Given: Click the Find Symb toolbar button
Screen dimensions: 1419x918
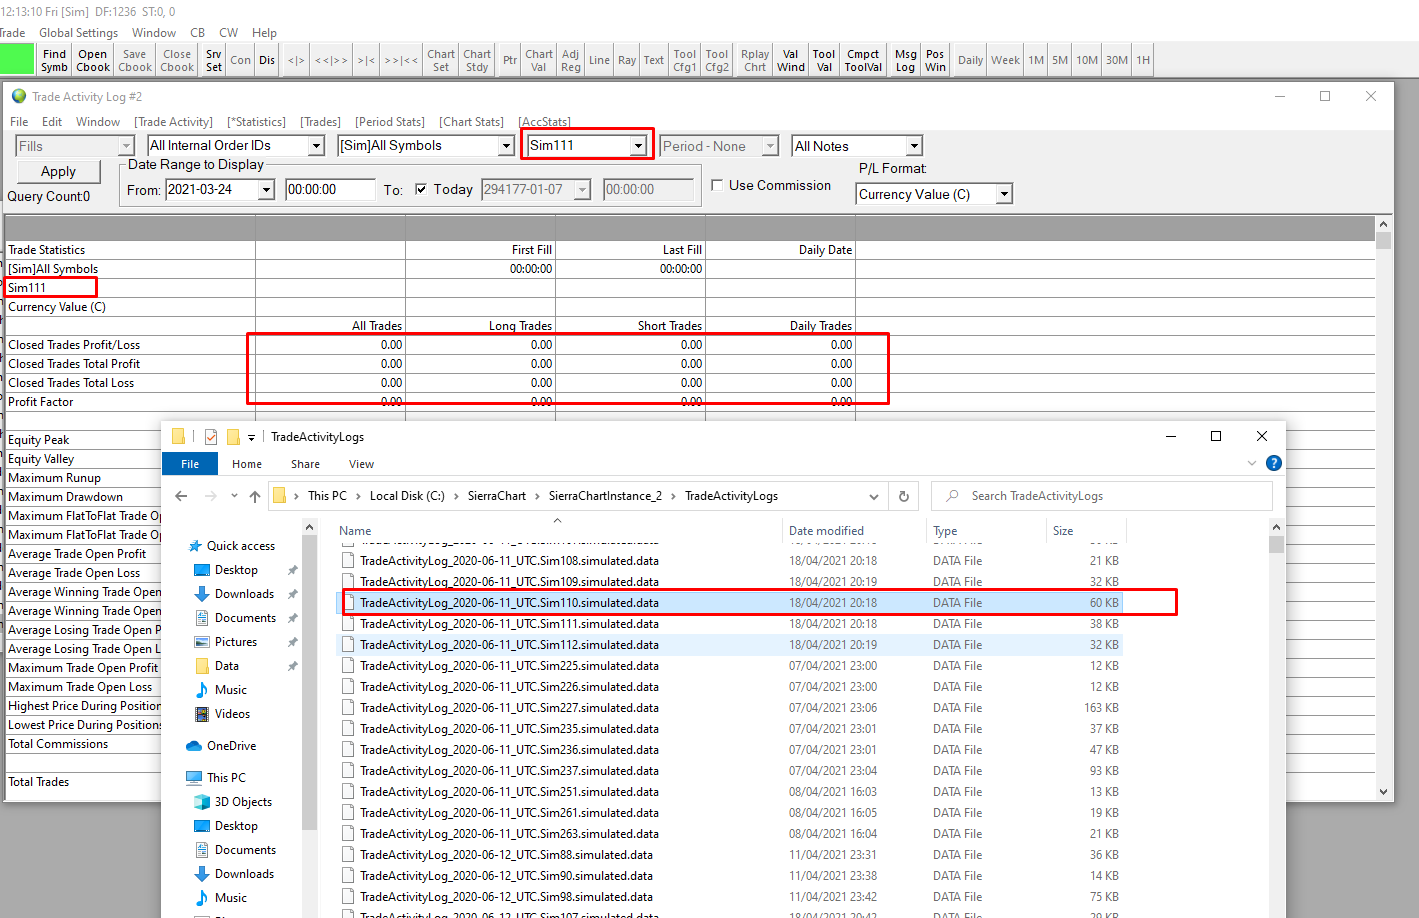Looking at the screenshot, I should pyautogui.click(x=54, y=61).
